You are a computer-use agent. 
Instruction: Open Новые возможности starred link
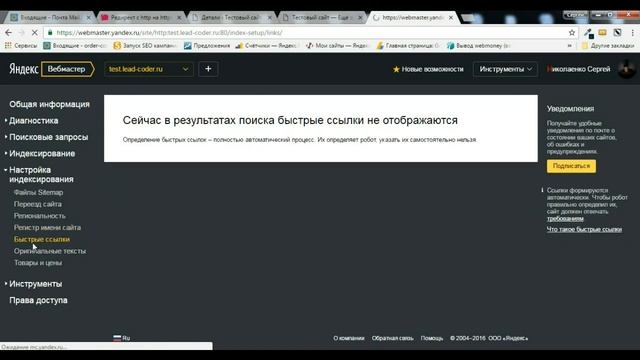click(x=428, y=69)
